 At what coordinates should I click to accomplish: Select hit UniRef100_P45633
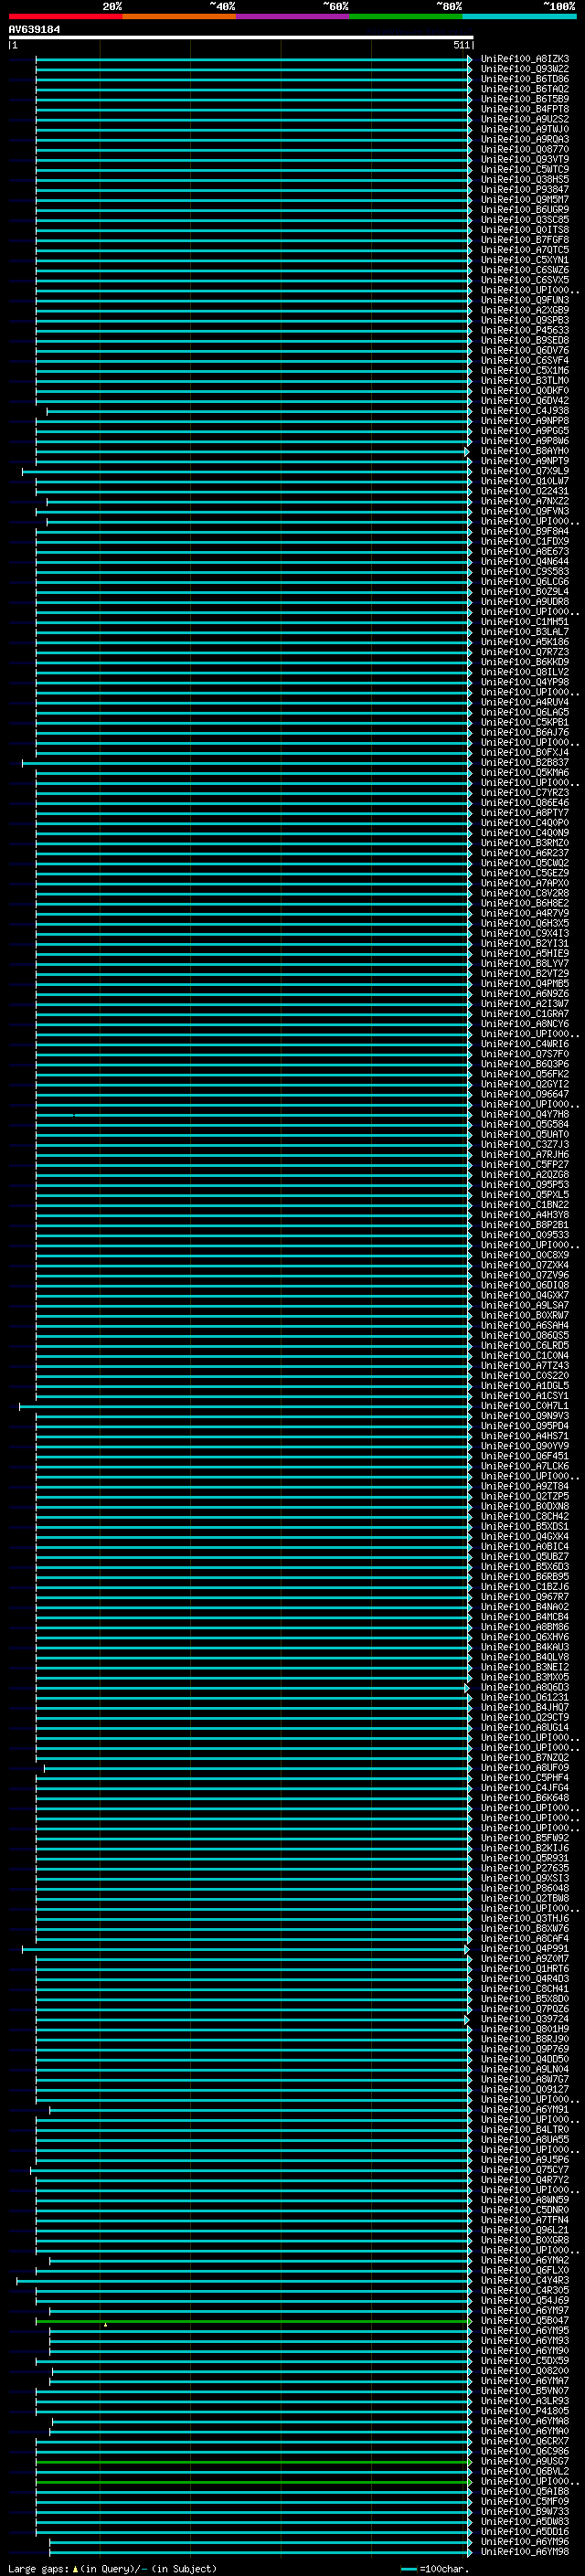(525, 330)
